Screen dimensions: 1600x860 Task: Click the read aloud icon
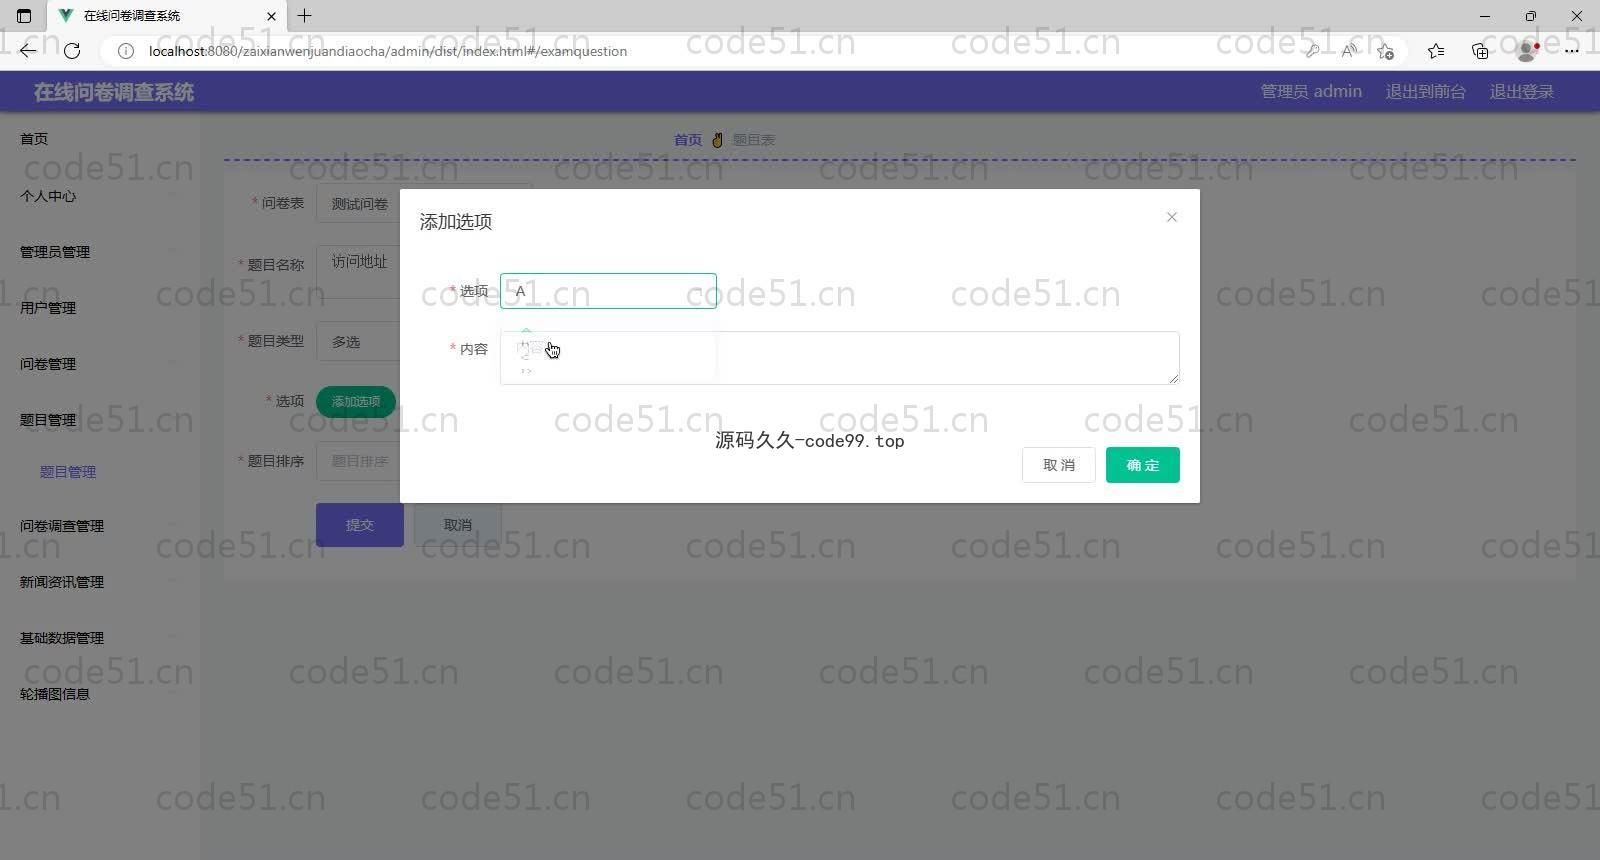click(1349, 51)
